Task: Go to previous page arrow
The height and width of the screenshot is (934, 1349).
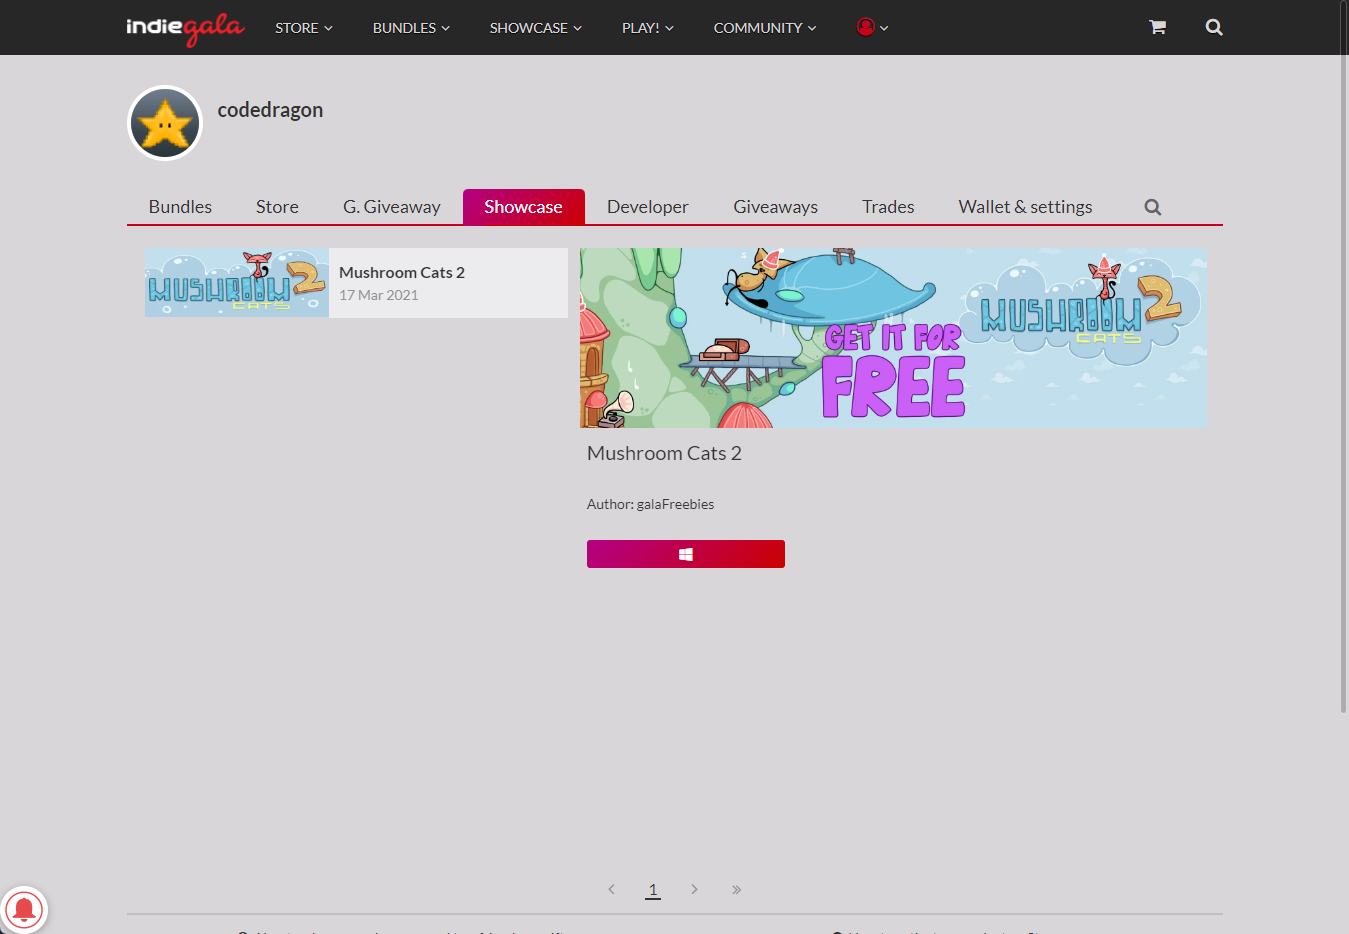Action: [x=611, y=889]
